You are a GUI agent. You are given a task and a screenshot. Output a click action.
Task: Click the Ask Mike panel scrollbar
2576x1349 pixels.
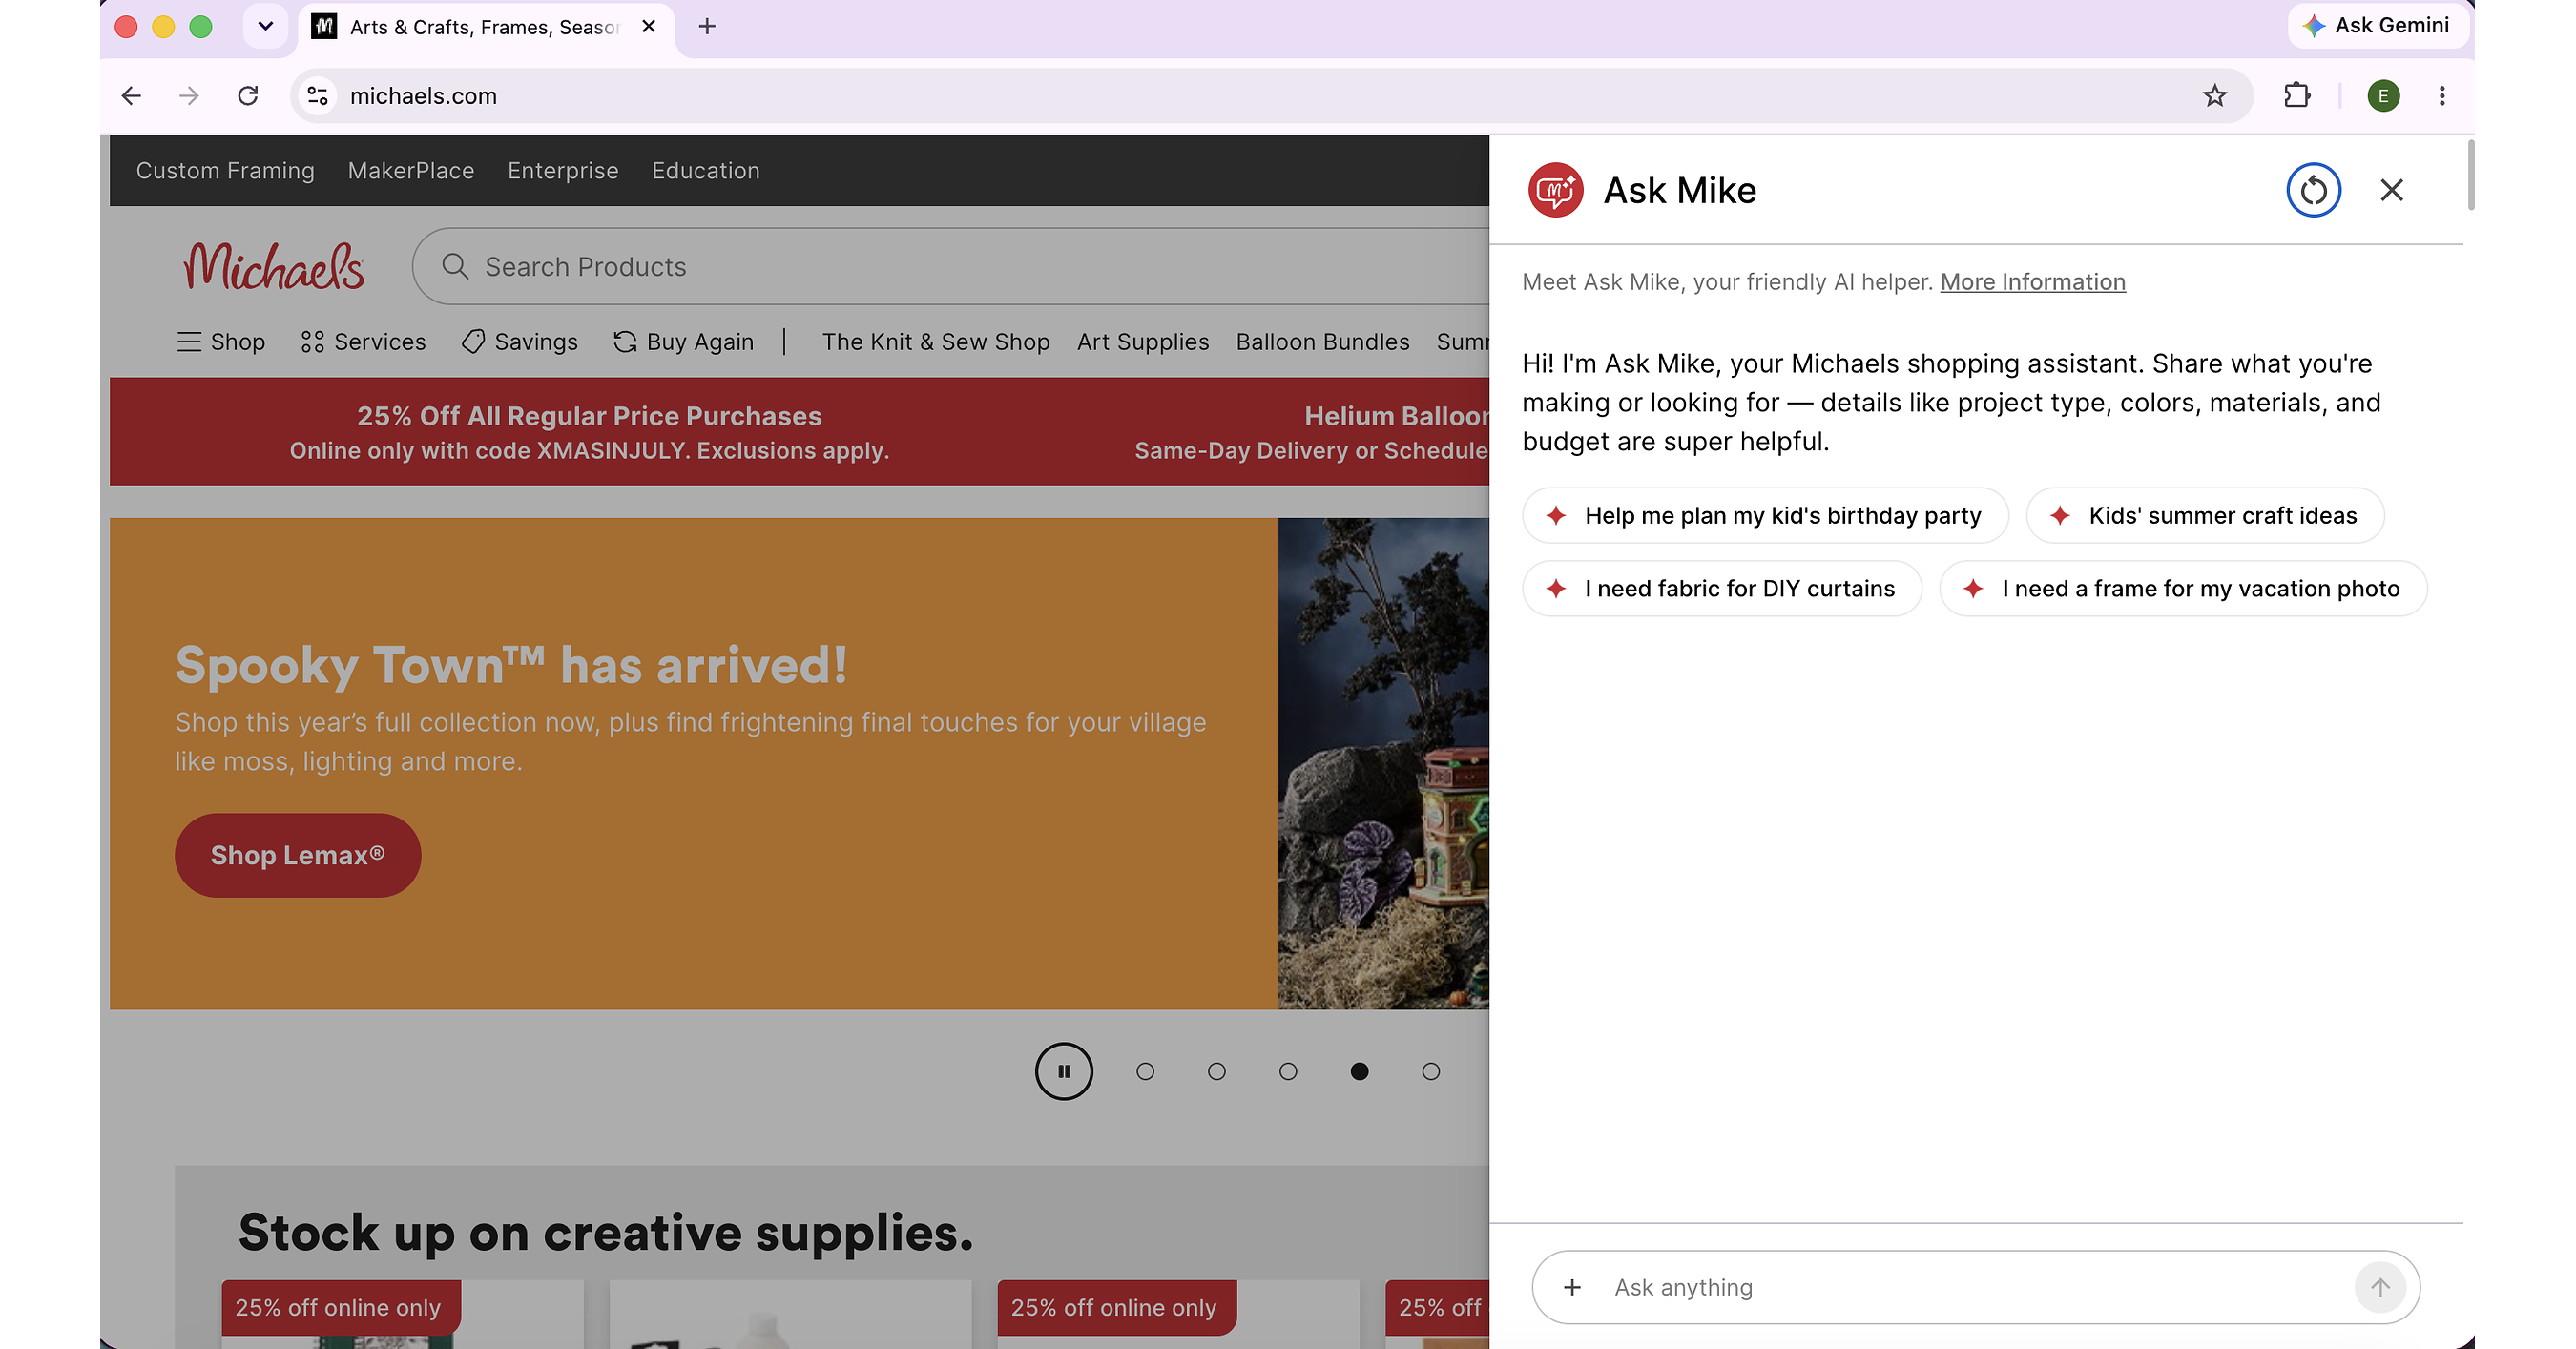[2470, 175]
